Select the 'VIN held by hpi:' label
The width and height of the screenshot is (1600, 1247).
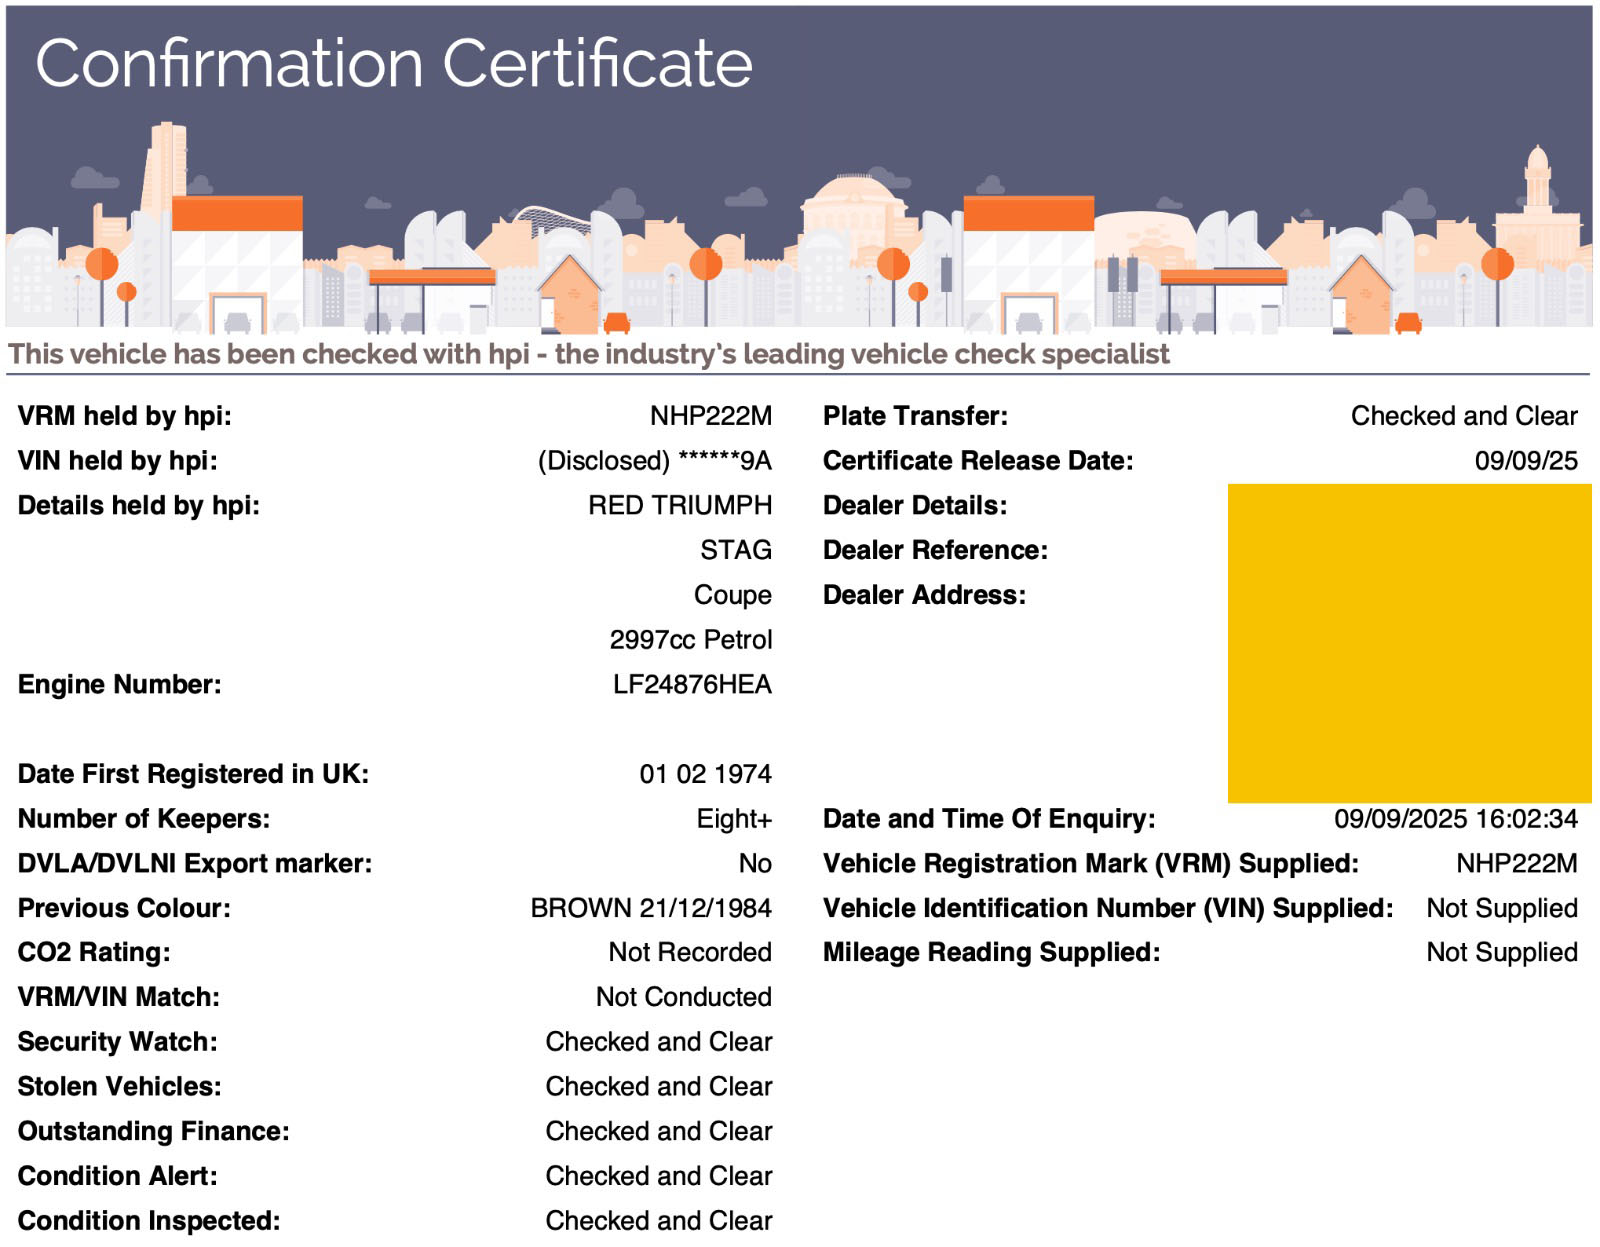pos(118,461)
